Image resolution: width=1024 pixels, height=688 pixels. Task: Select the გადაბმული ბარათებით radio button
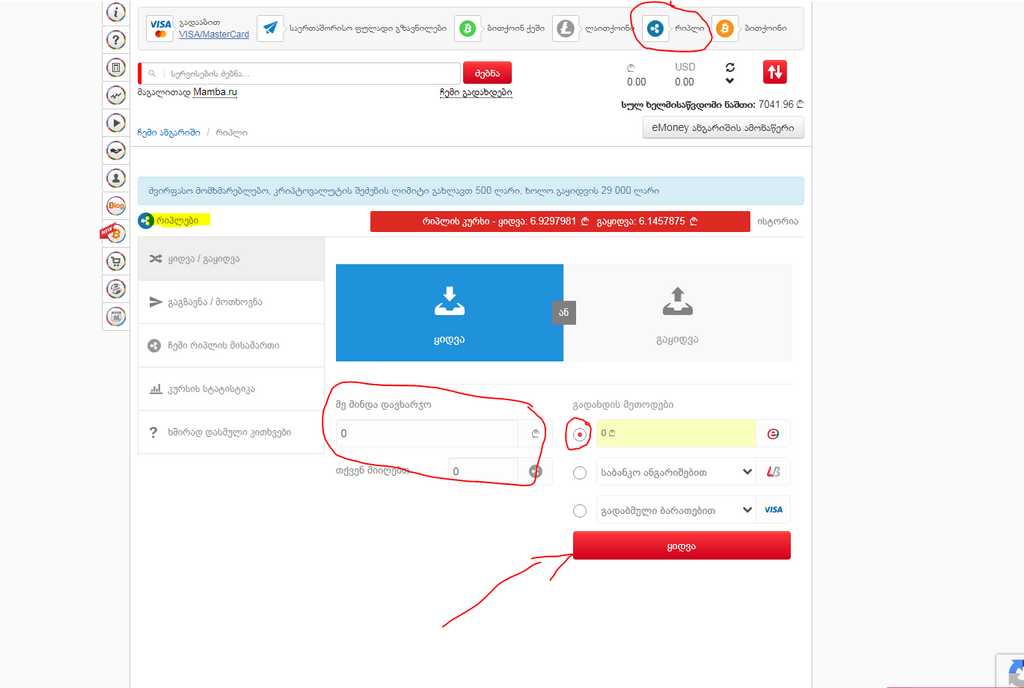579,510
